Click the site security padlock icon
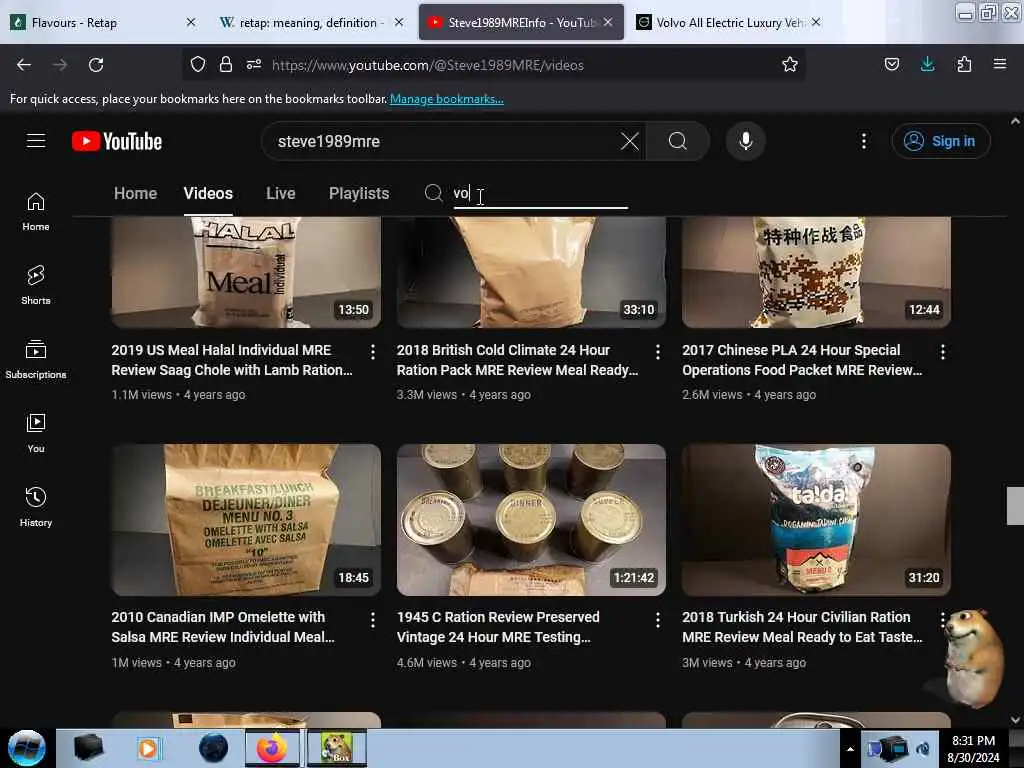 pyautogui.click(x=226, y=64)
